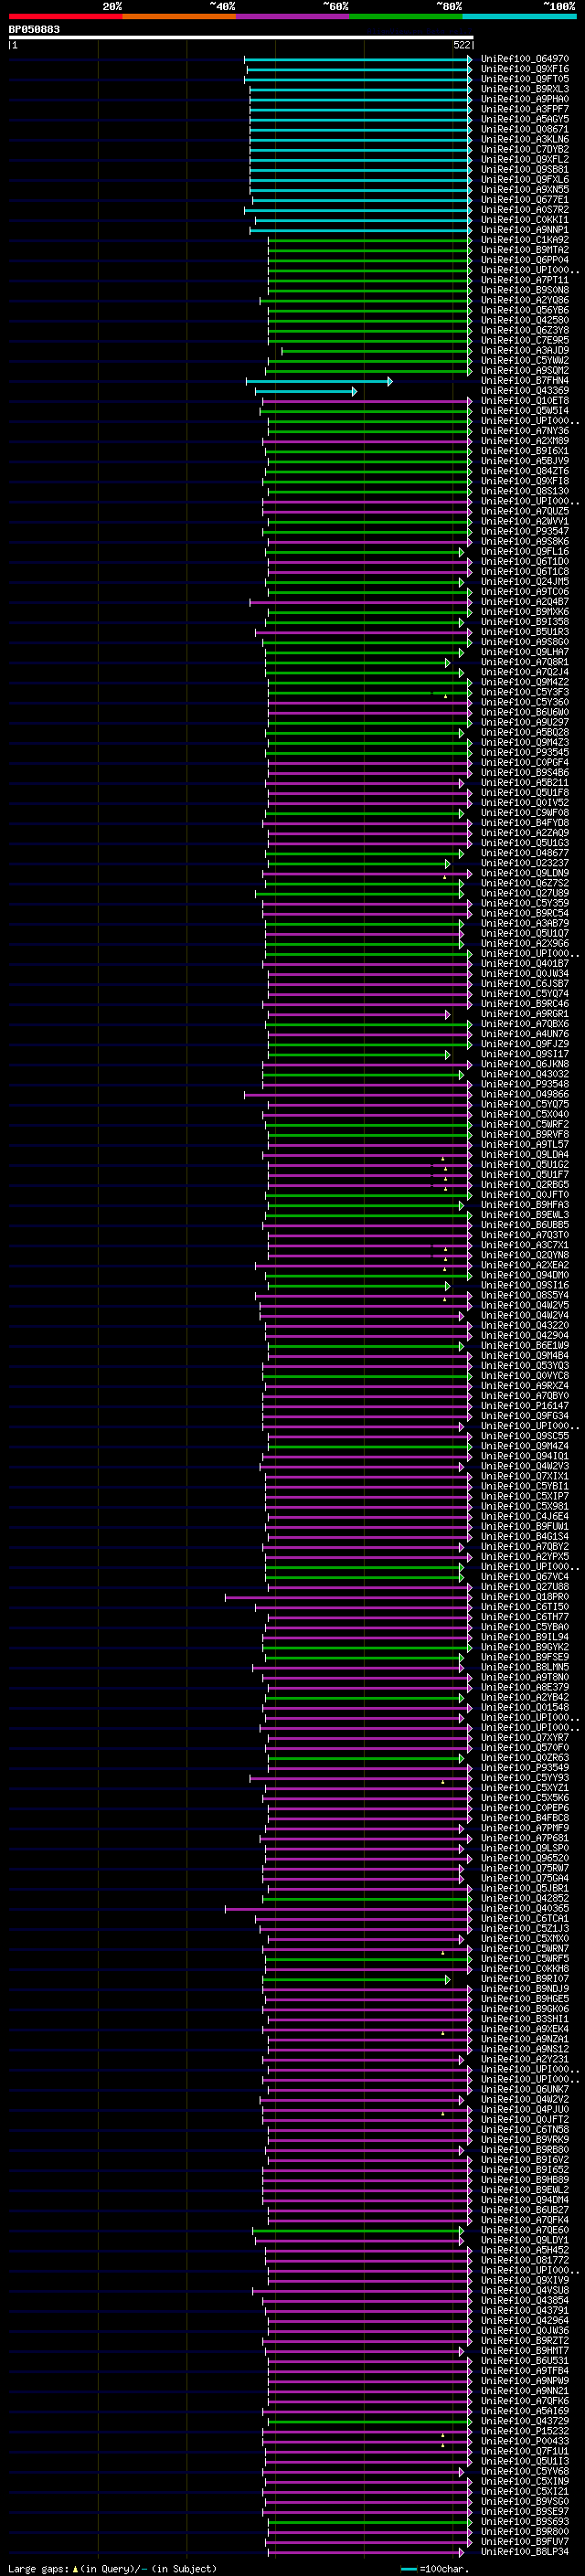Select label UniRef100_C5Y3F3

(525, 692)
